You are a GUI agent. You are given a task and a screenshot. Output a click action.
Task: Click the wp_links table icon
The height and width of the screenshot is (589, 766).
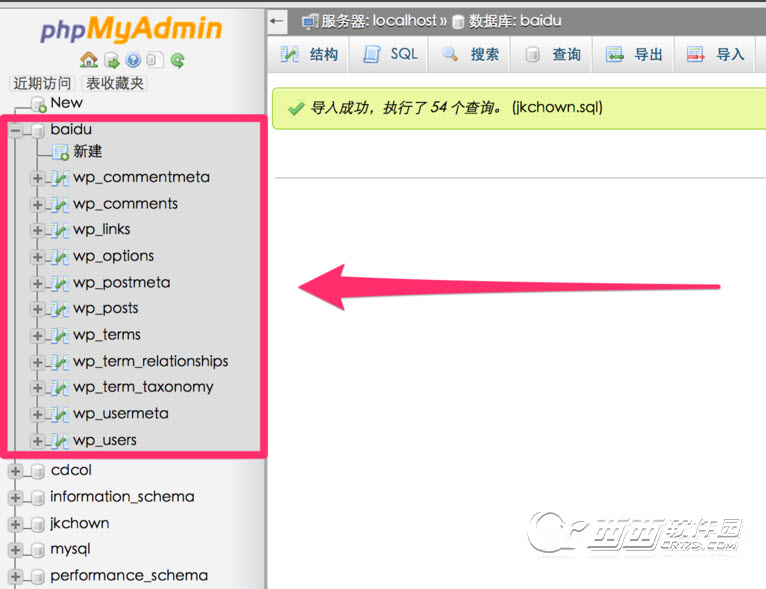click(59, 230)
